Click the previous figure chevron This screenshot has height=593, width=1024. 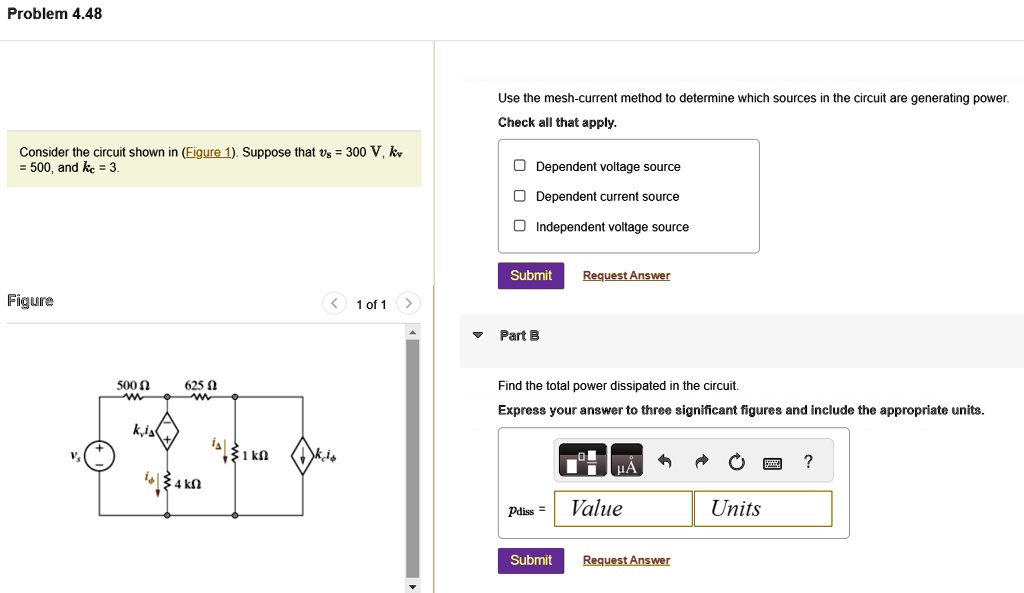pos(333,303)
